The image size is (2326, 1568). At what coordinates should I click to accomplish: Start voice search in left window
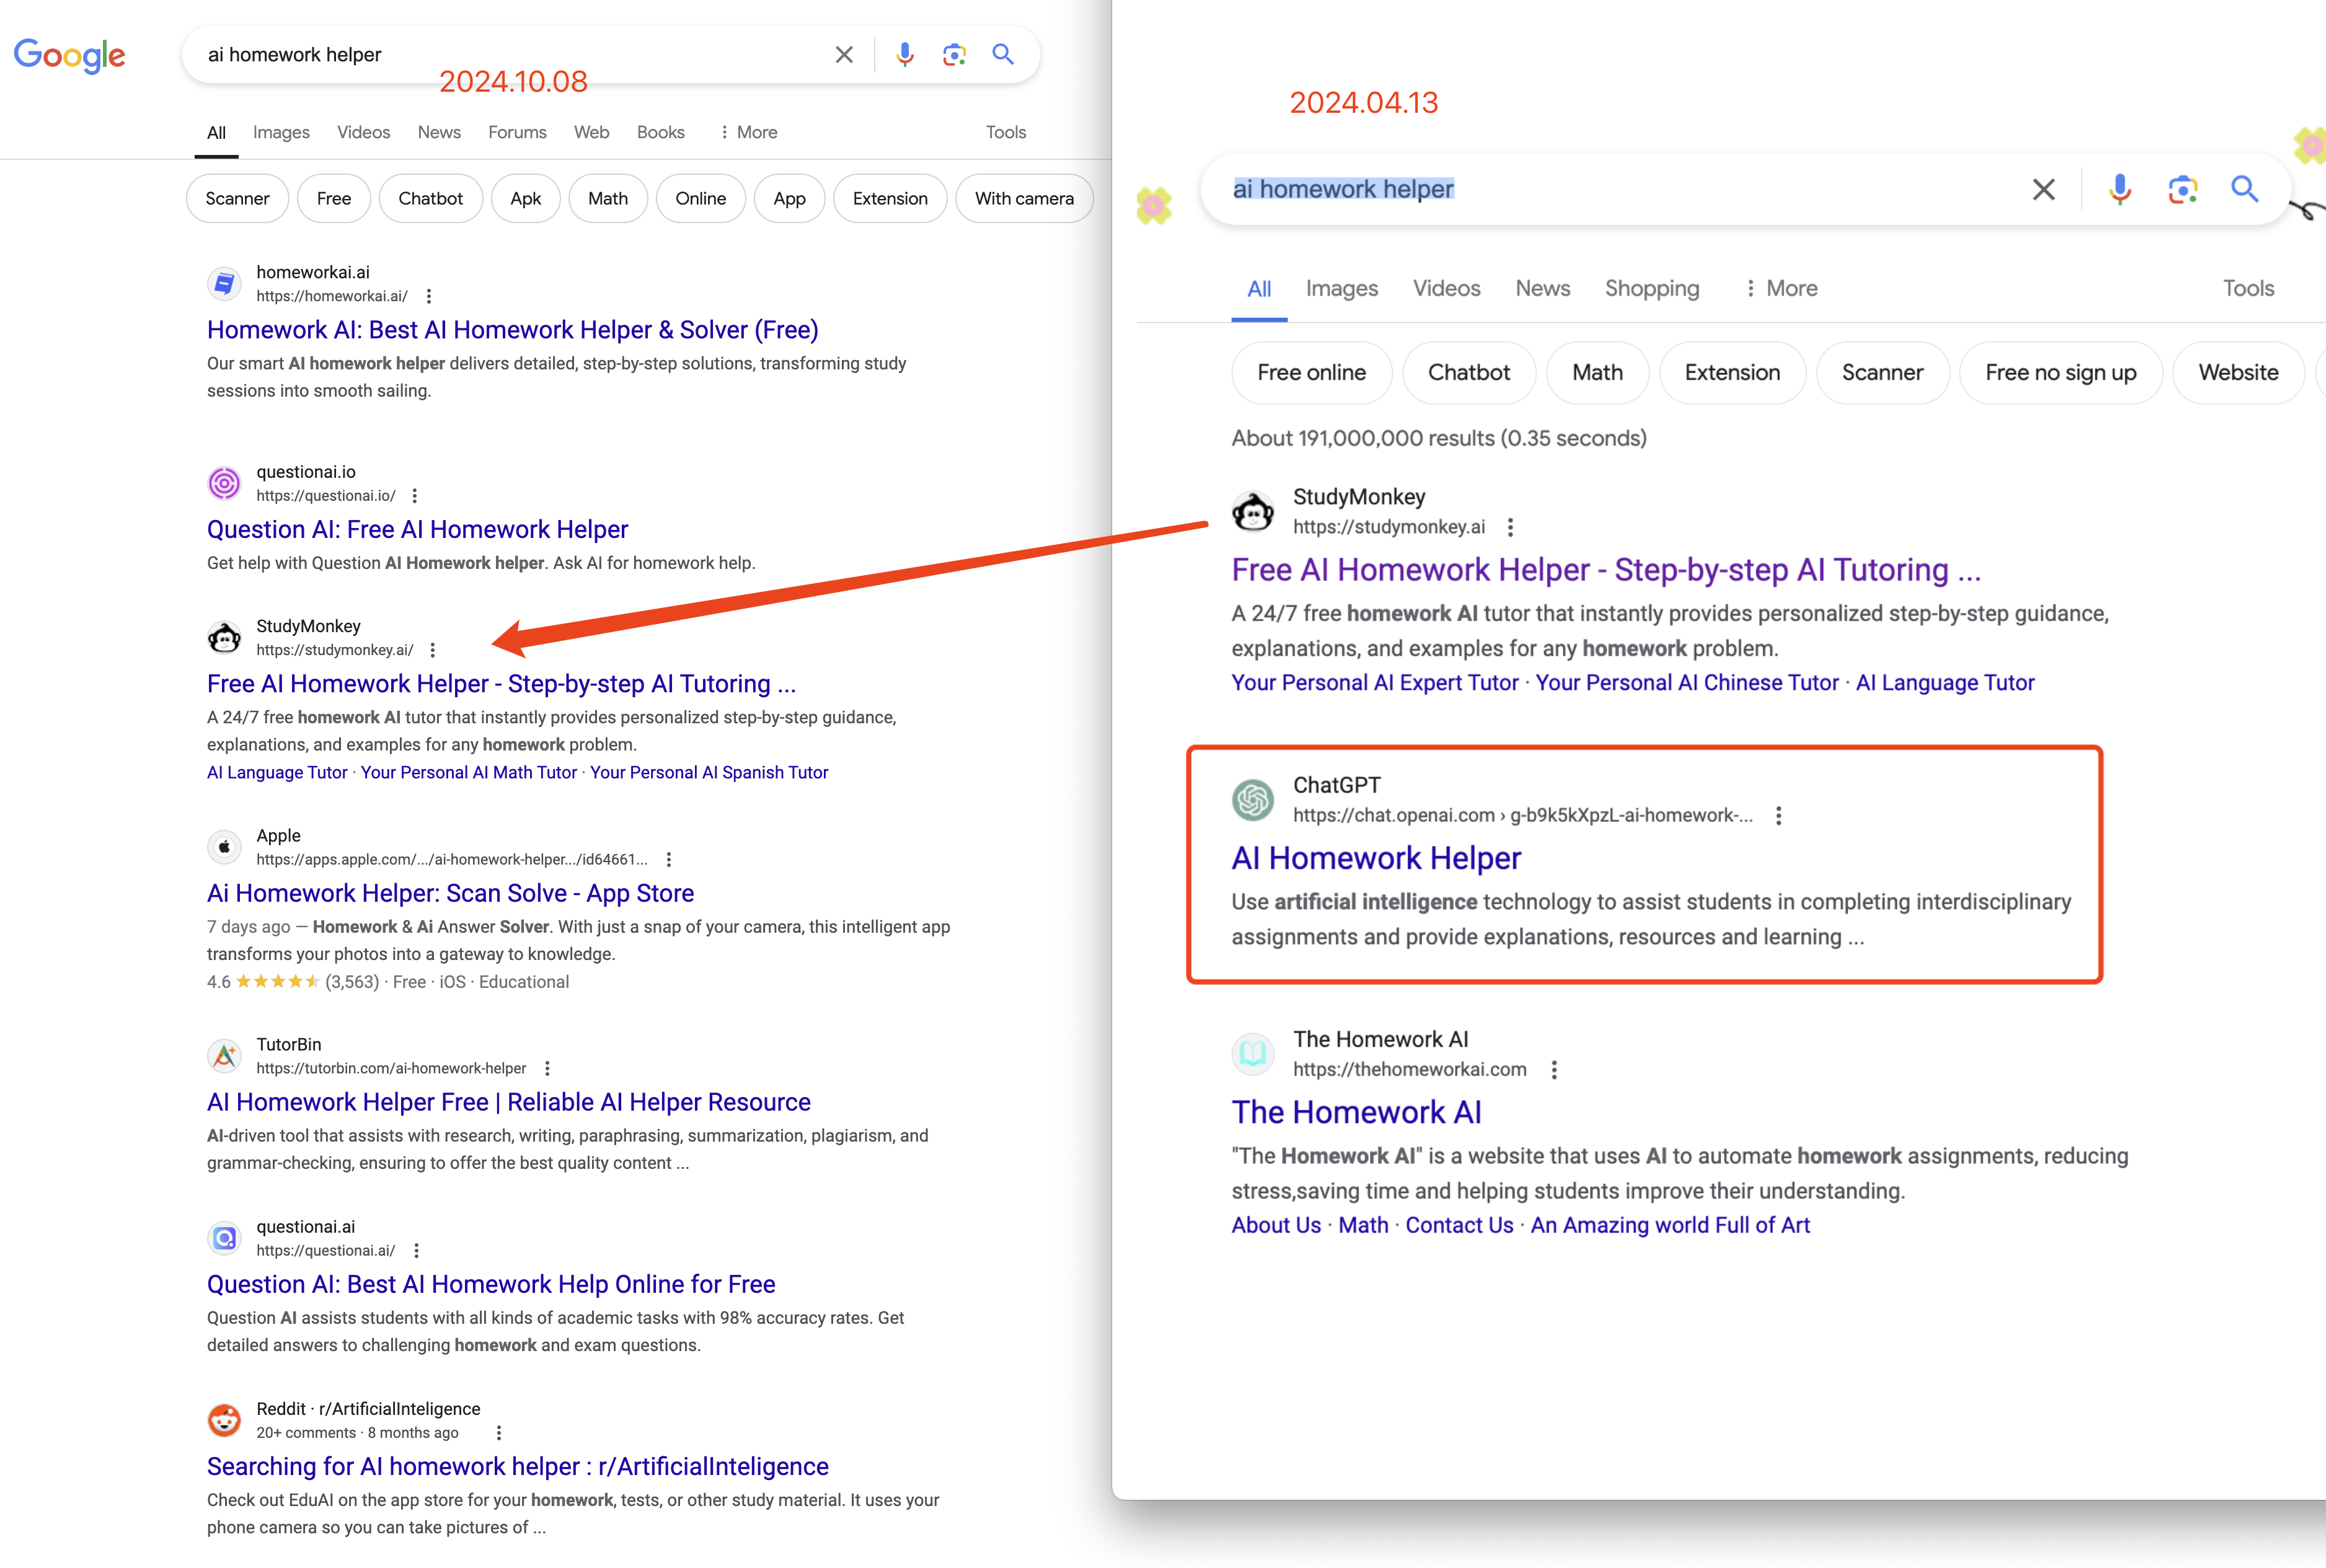pos(905,54)
